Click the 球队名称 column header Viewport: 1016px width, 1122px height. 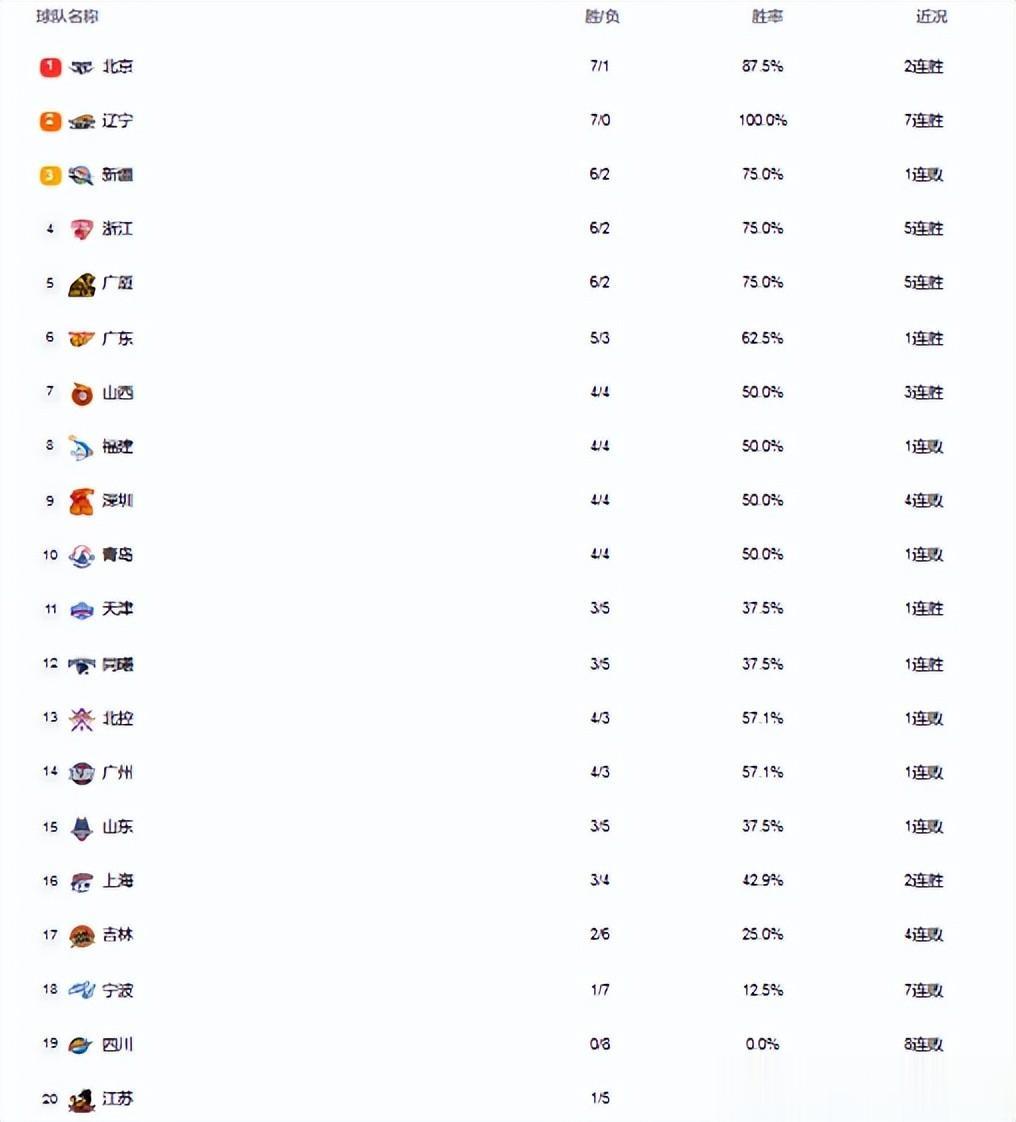click(x=67, y=16)
